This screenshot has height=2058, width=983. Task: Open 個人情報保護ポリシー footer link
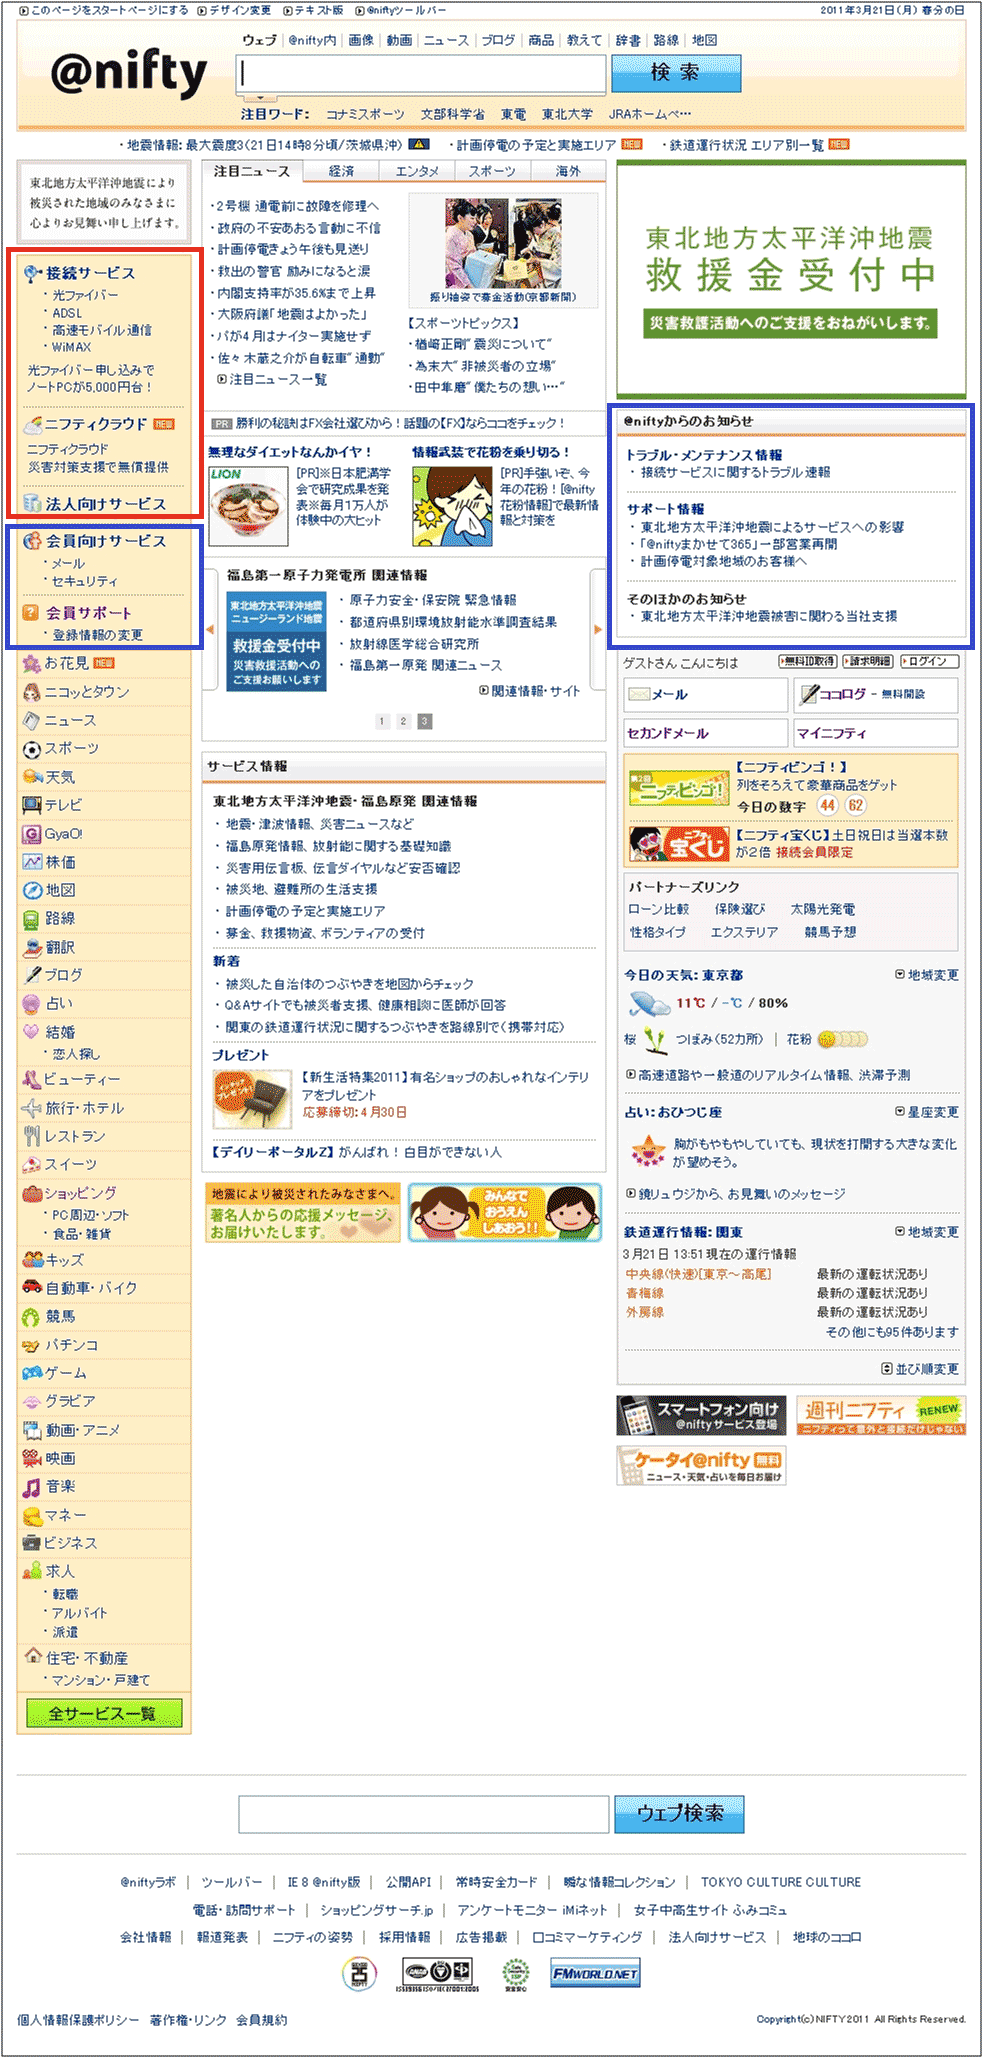coord(79,2020)
